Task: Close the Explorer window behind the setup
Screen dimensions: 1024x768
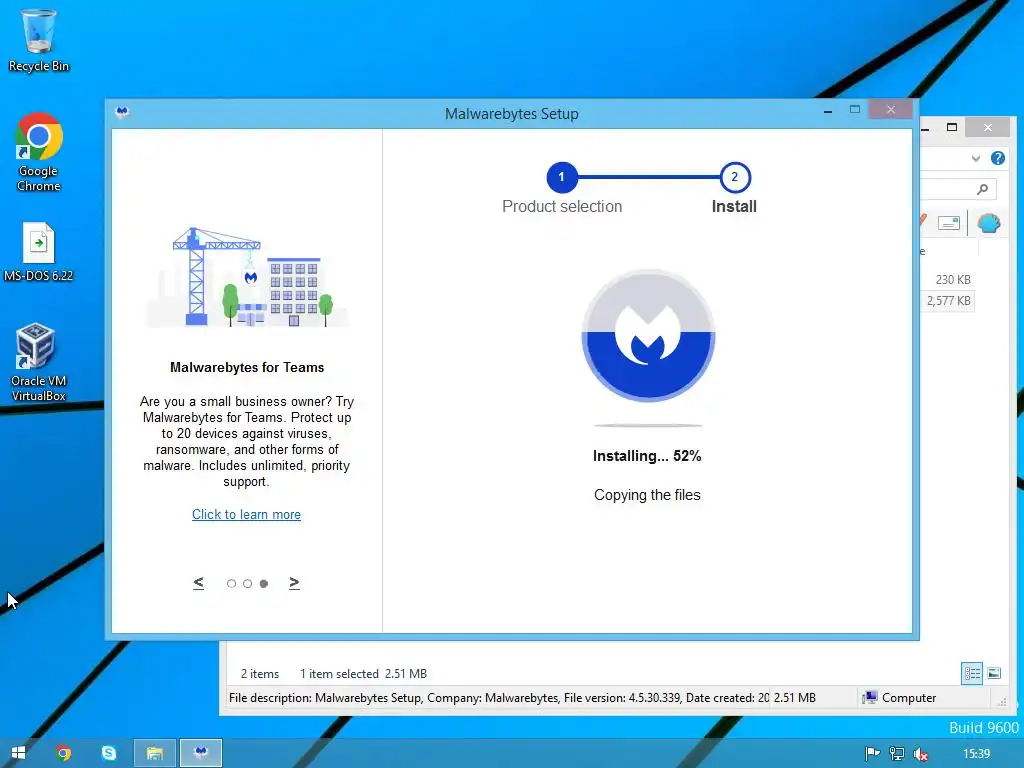Action: click(988, 127)
